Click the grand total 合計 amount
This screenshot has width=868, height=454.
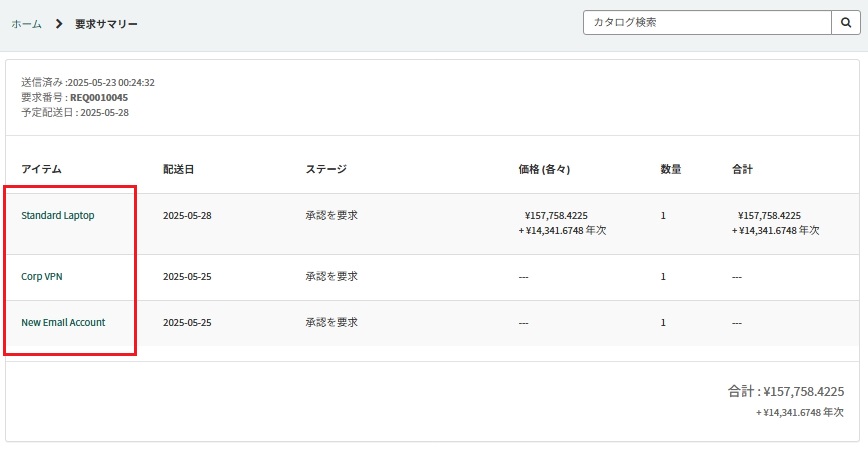pos(804,391)
